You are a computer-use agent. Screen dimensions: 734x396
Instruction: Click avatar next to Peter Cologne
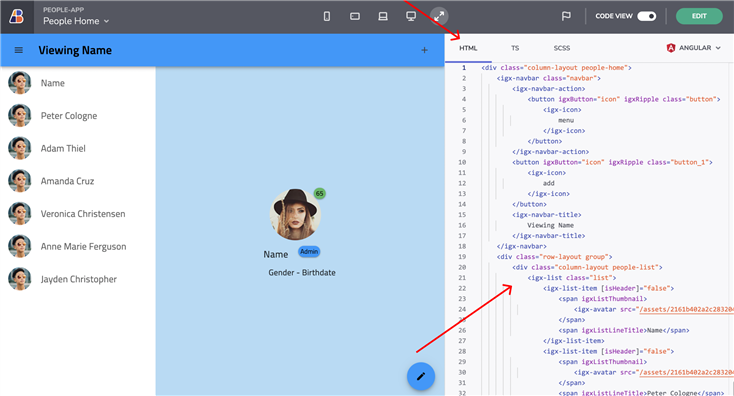click(20, 116)
